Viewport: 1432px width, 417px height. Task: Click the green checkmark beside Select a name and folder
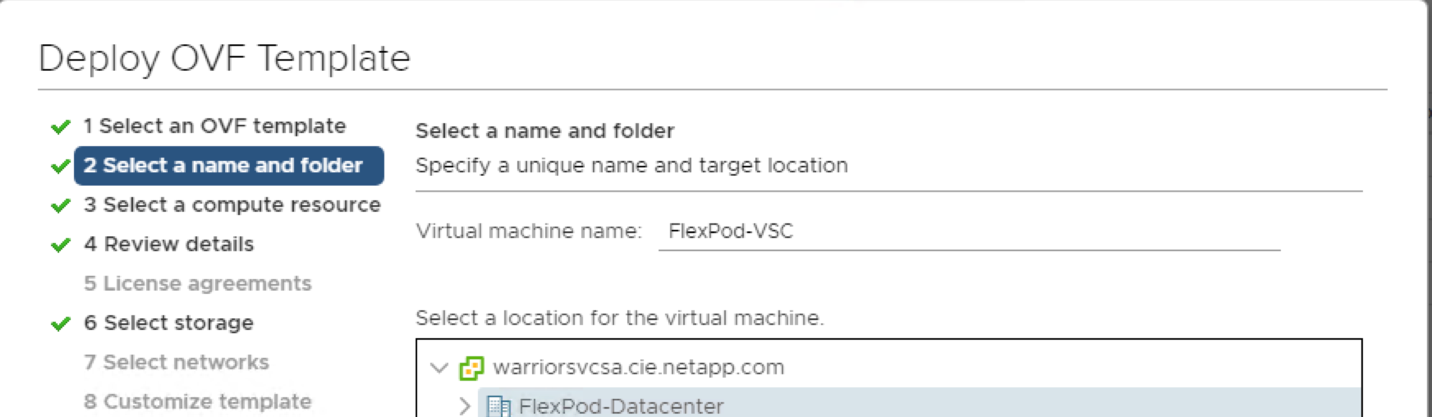point(61,167)
